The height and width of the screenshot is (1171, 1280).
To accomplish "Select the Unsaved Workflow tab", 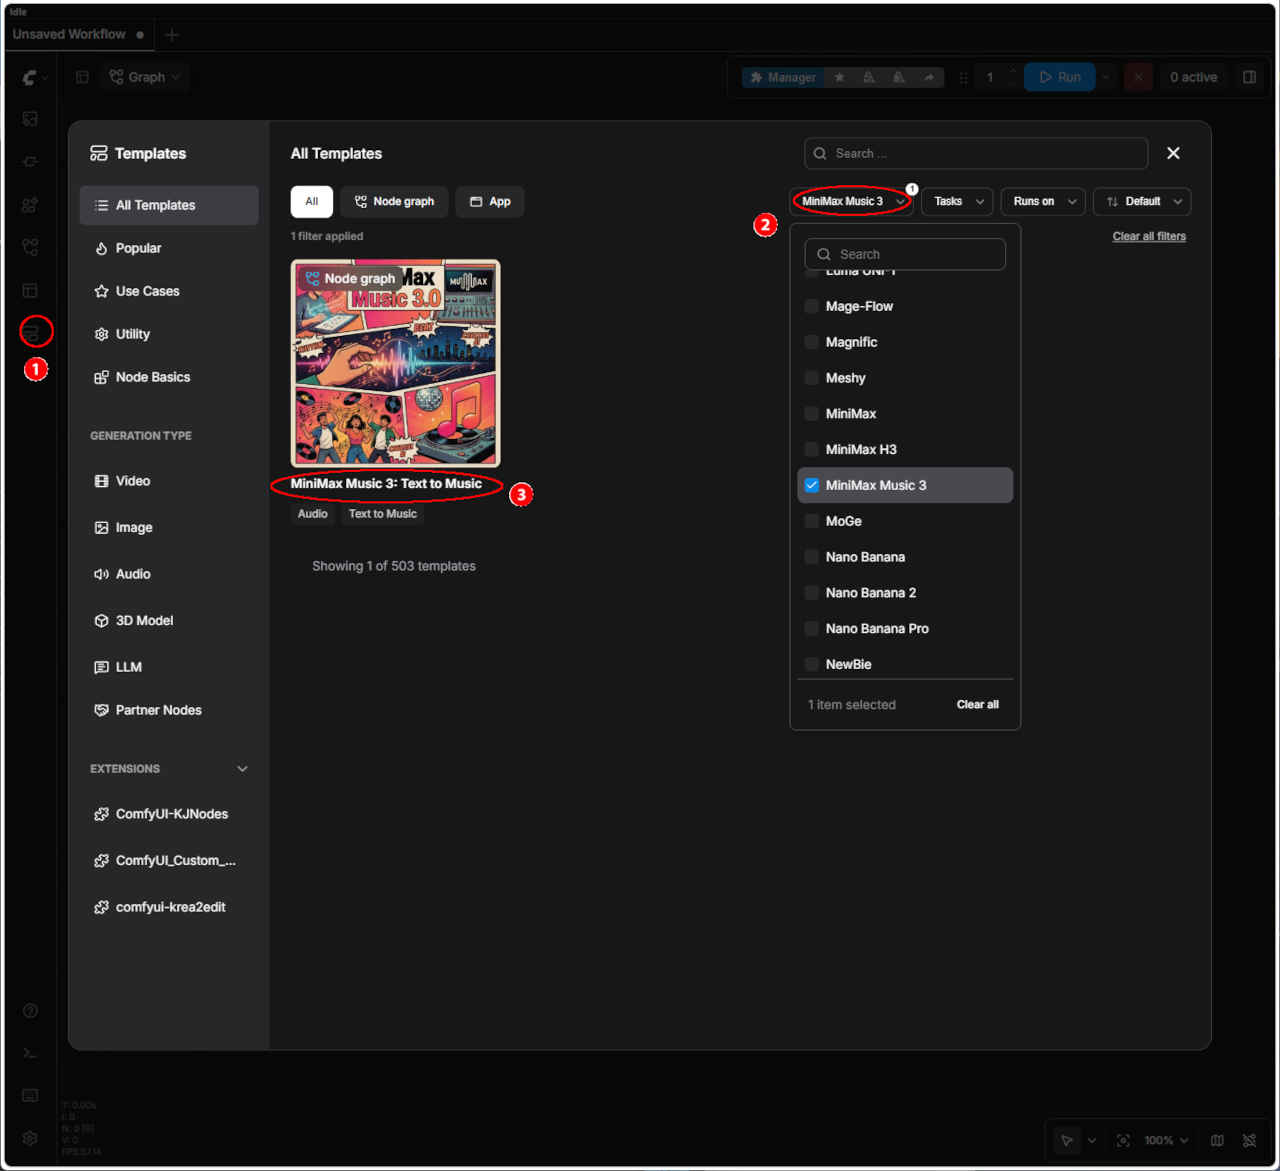I will coord(78,35).
